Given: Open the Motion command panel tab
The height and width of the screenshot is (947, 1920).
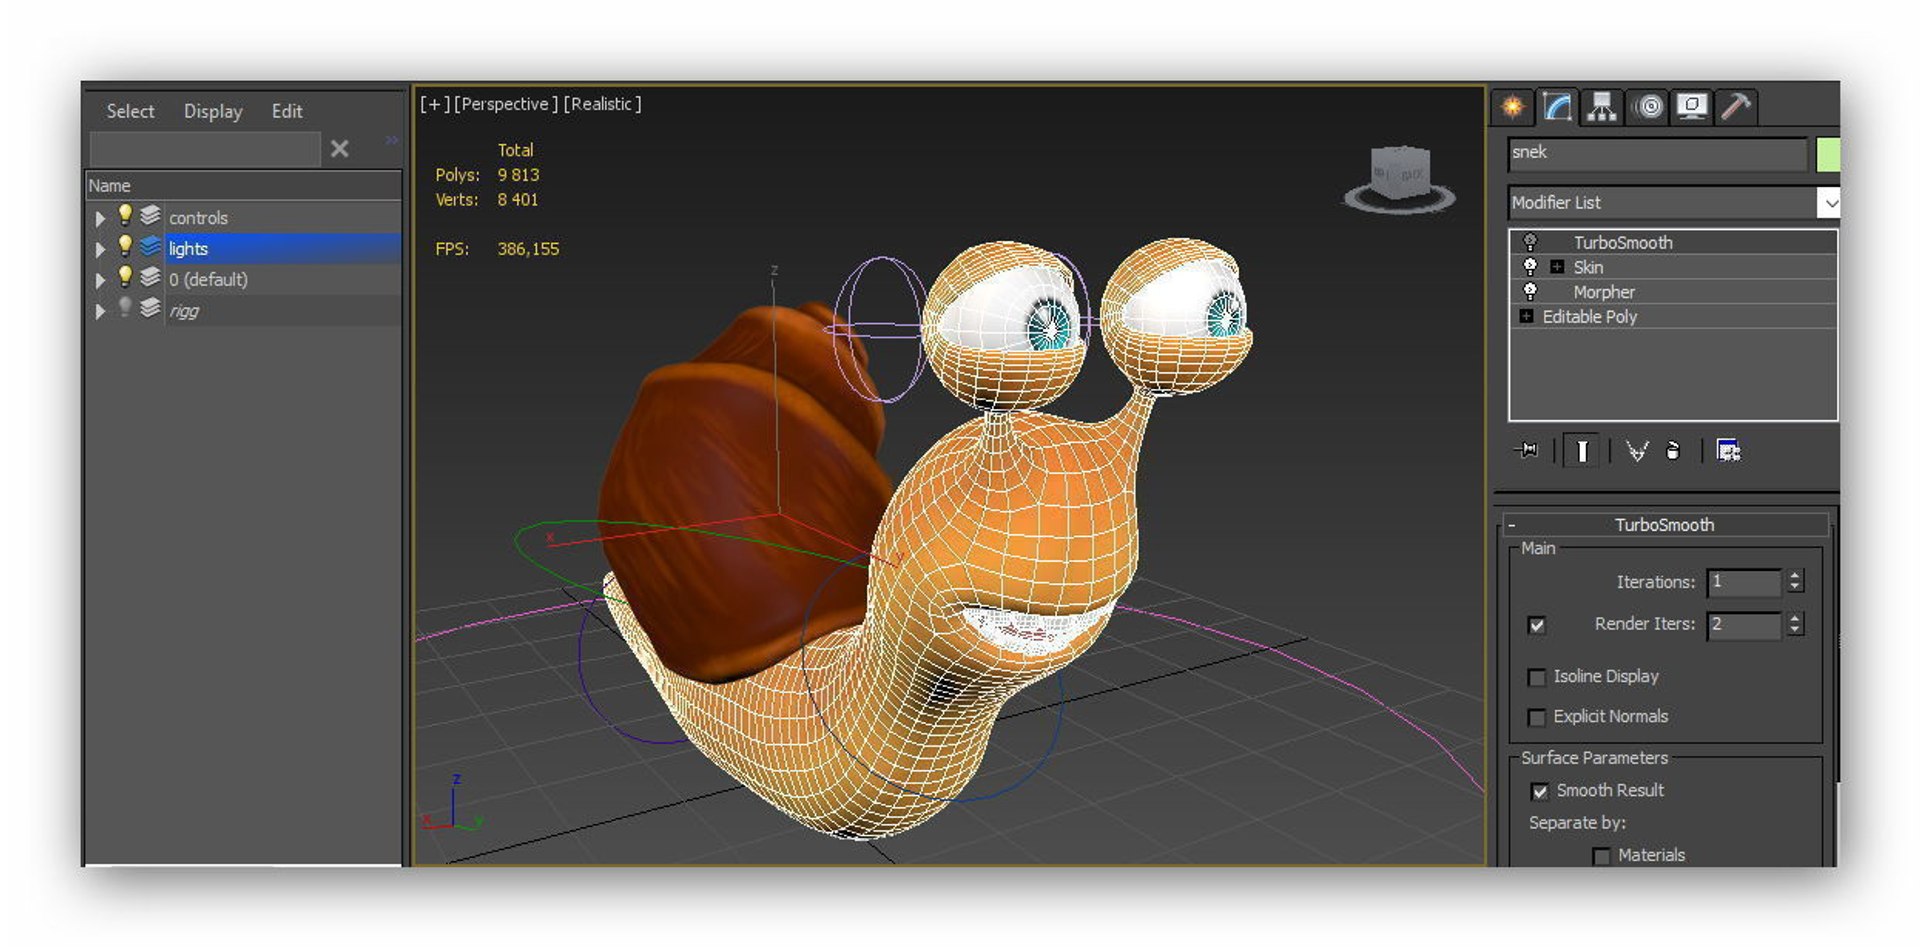Looking at the screenshot, I should coord(1648,106).
